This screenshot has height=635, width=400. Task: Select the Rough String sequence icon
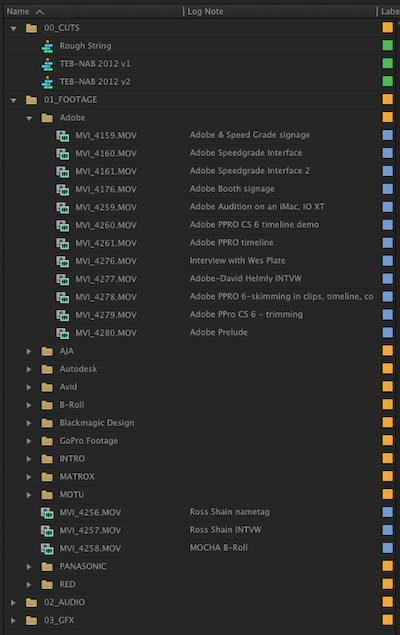[x=47, y=46]
